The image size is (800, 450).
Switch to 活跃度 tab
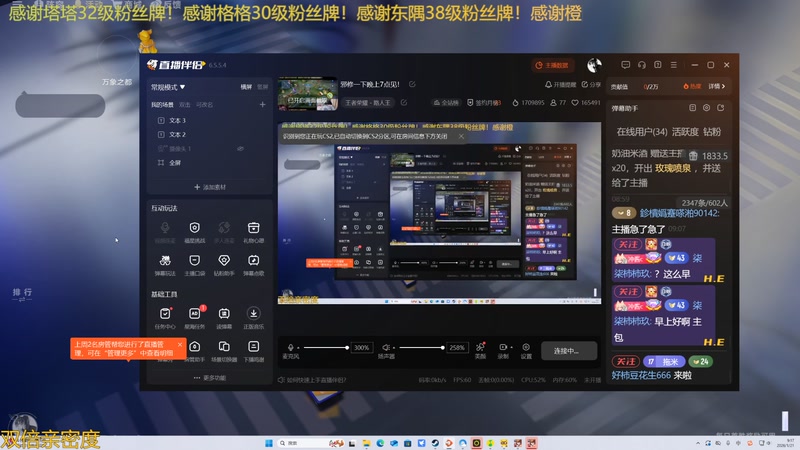(685, 132)
